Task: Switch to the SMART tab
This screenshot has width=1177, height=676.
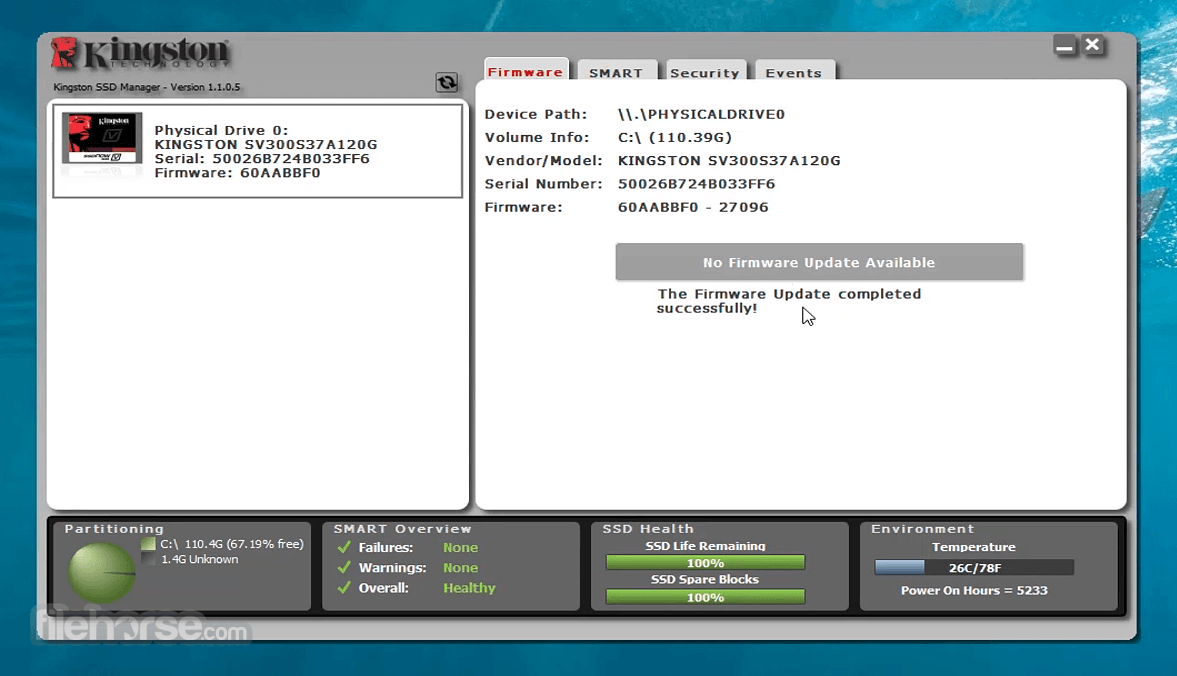Action: click(x=616, y=72)
